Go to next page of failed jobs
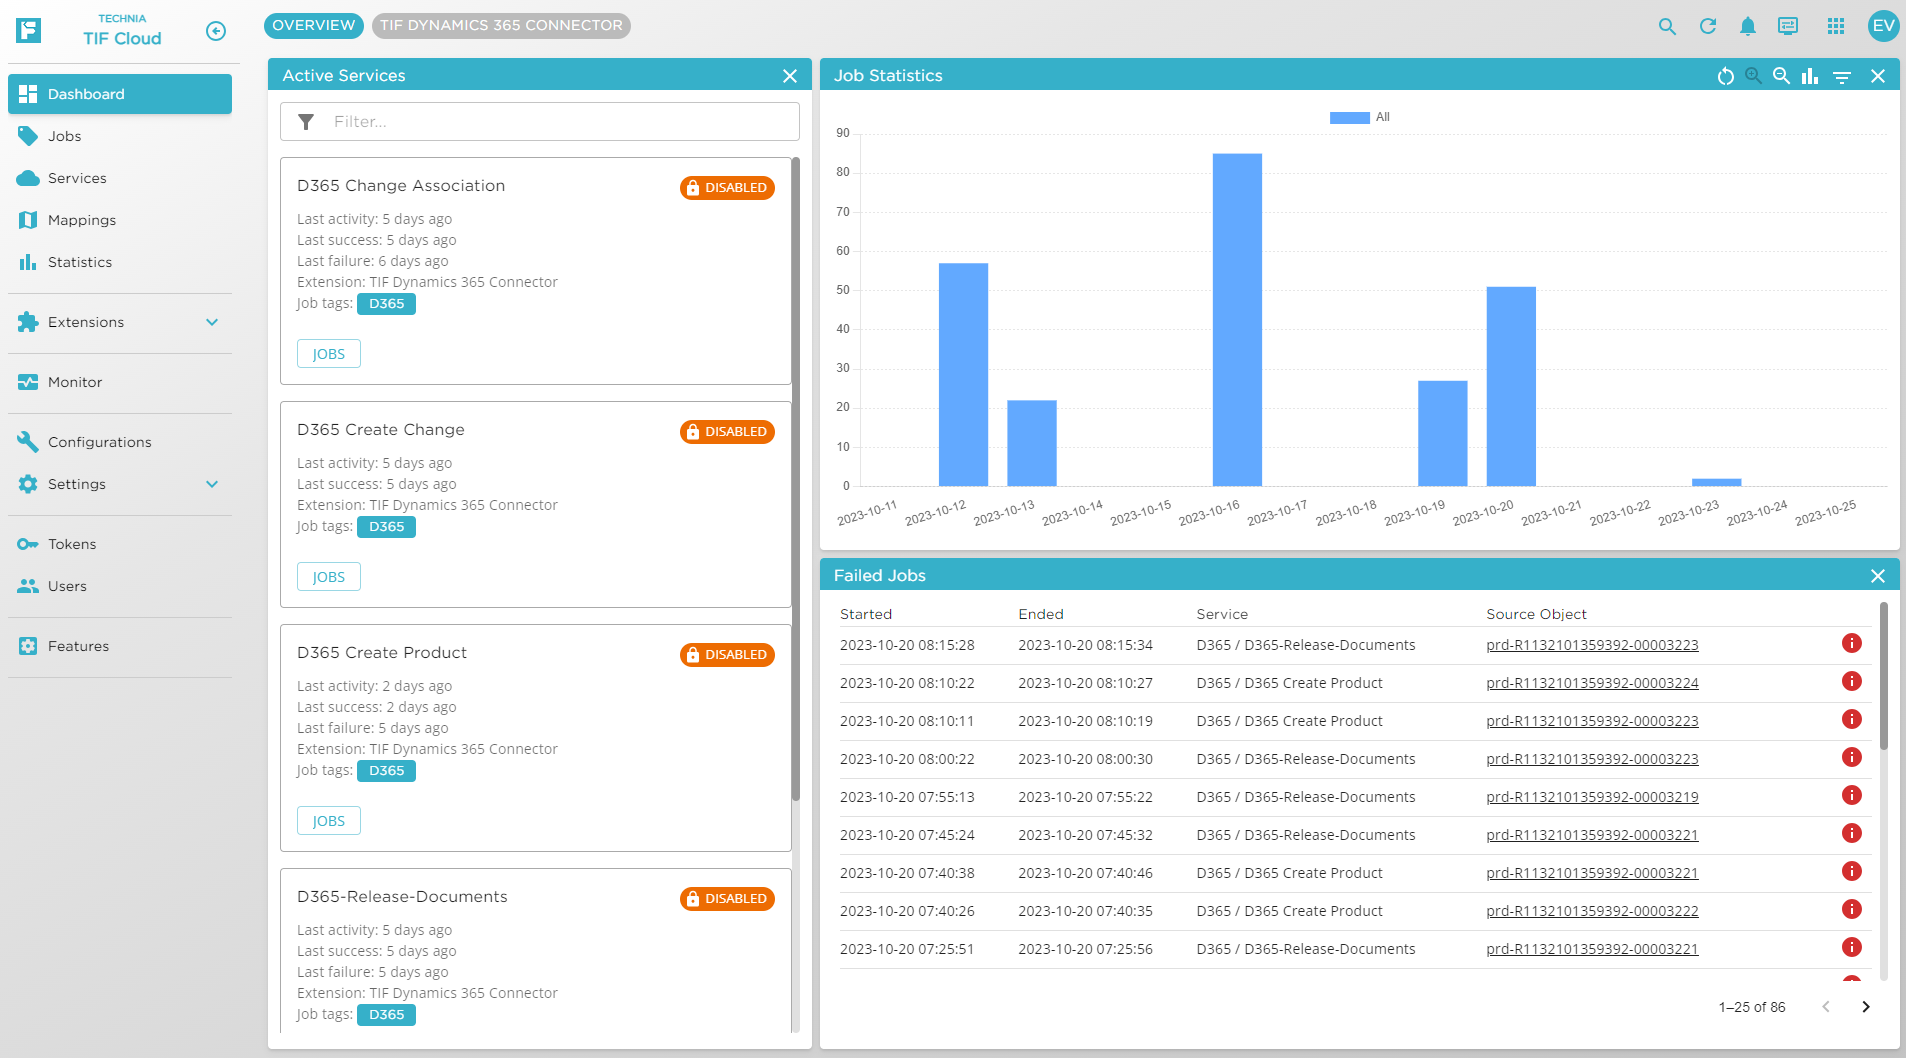1906x1058 pixels. tap(1865, 1007)
